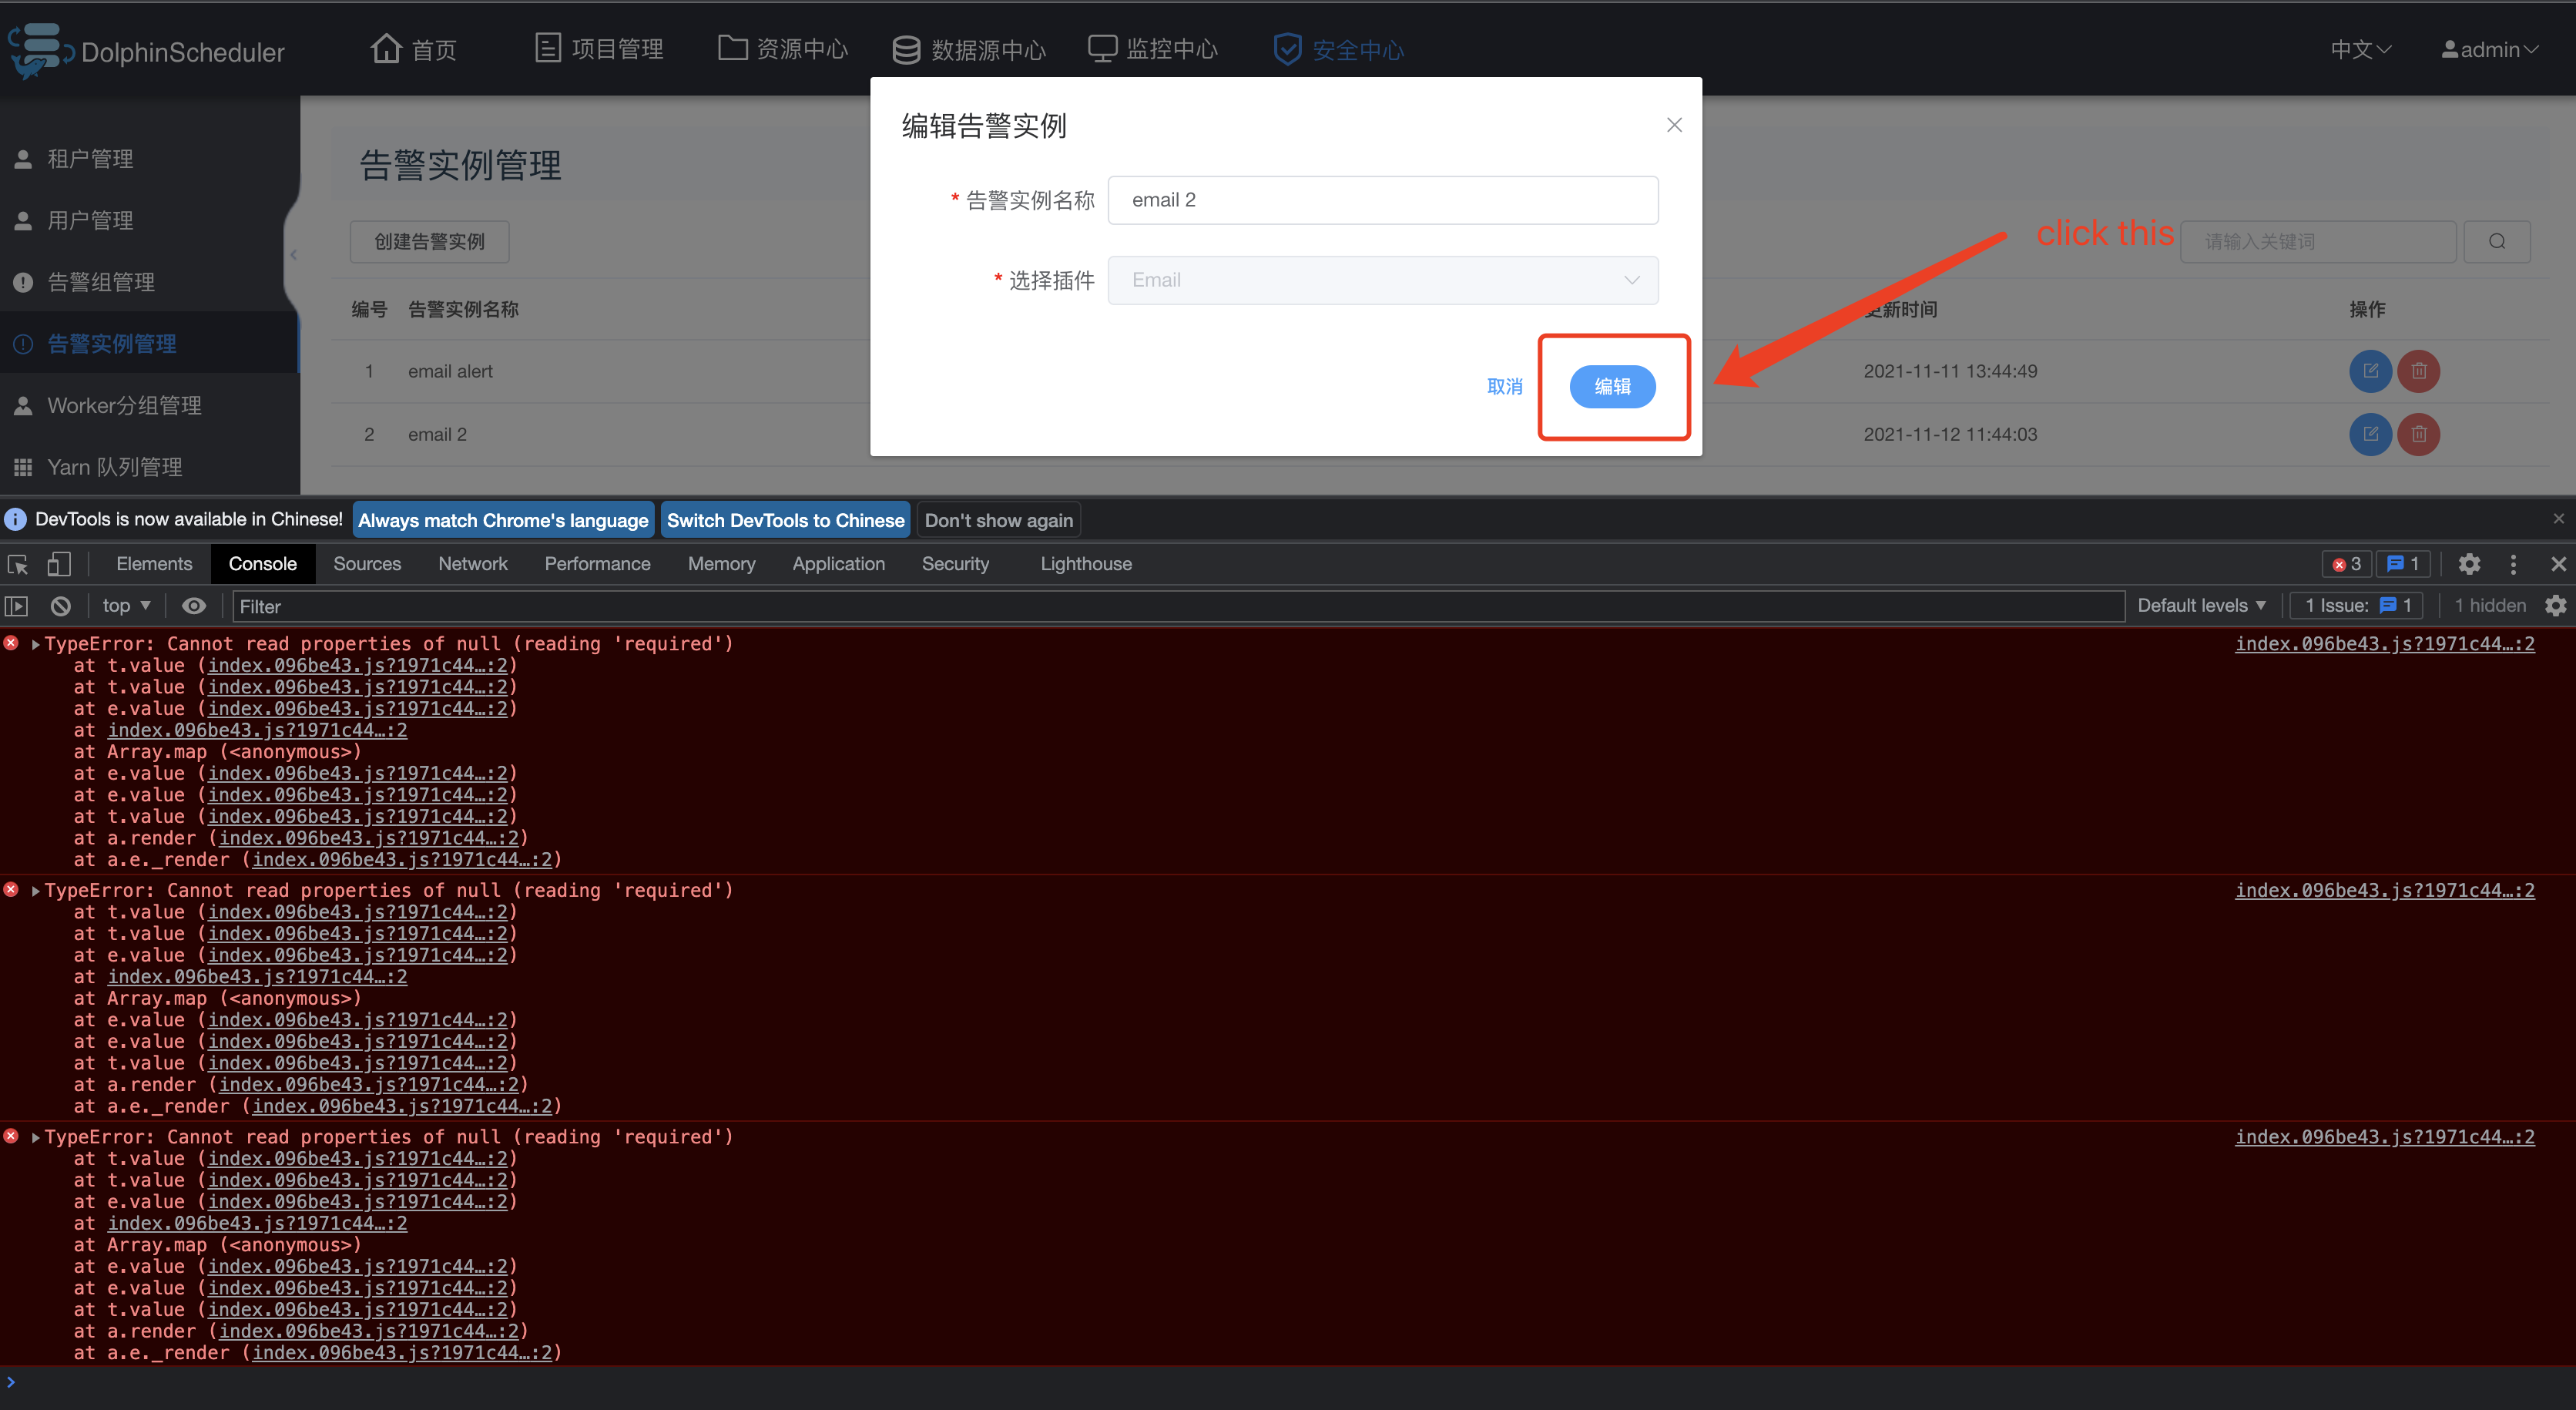Image resolution: width=2576 pixels, height=1410 pixels.
Task: Click the console sidebar show icon
Action: 17,606
